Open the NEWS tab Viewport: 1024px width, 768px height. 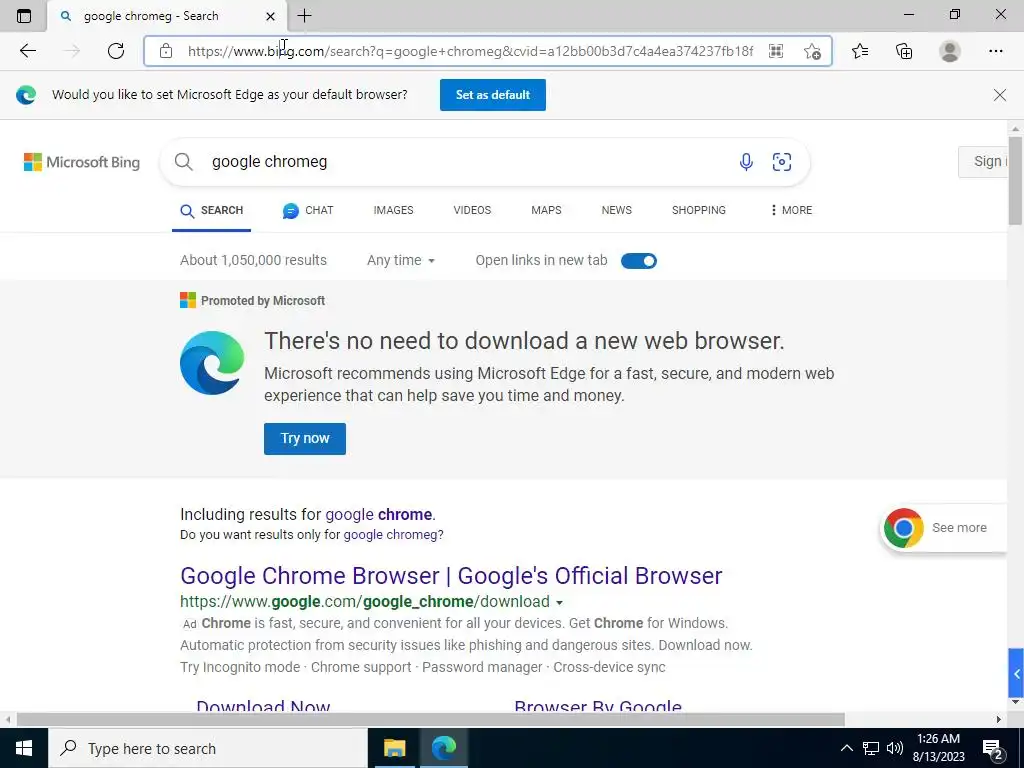pos(616,210)
